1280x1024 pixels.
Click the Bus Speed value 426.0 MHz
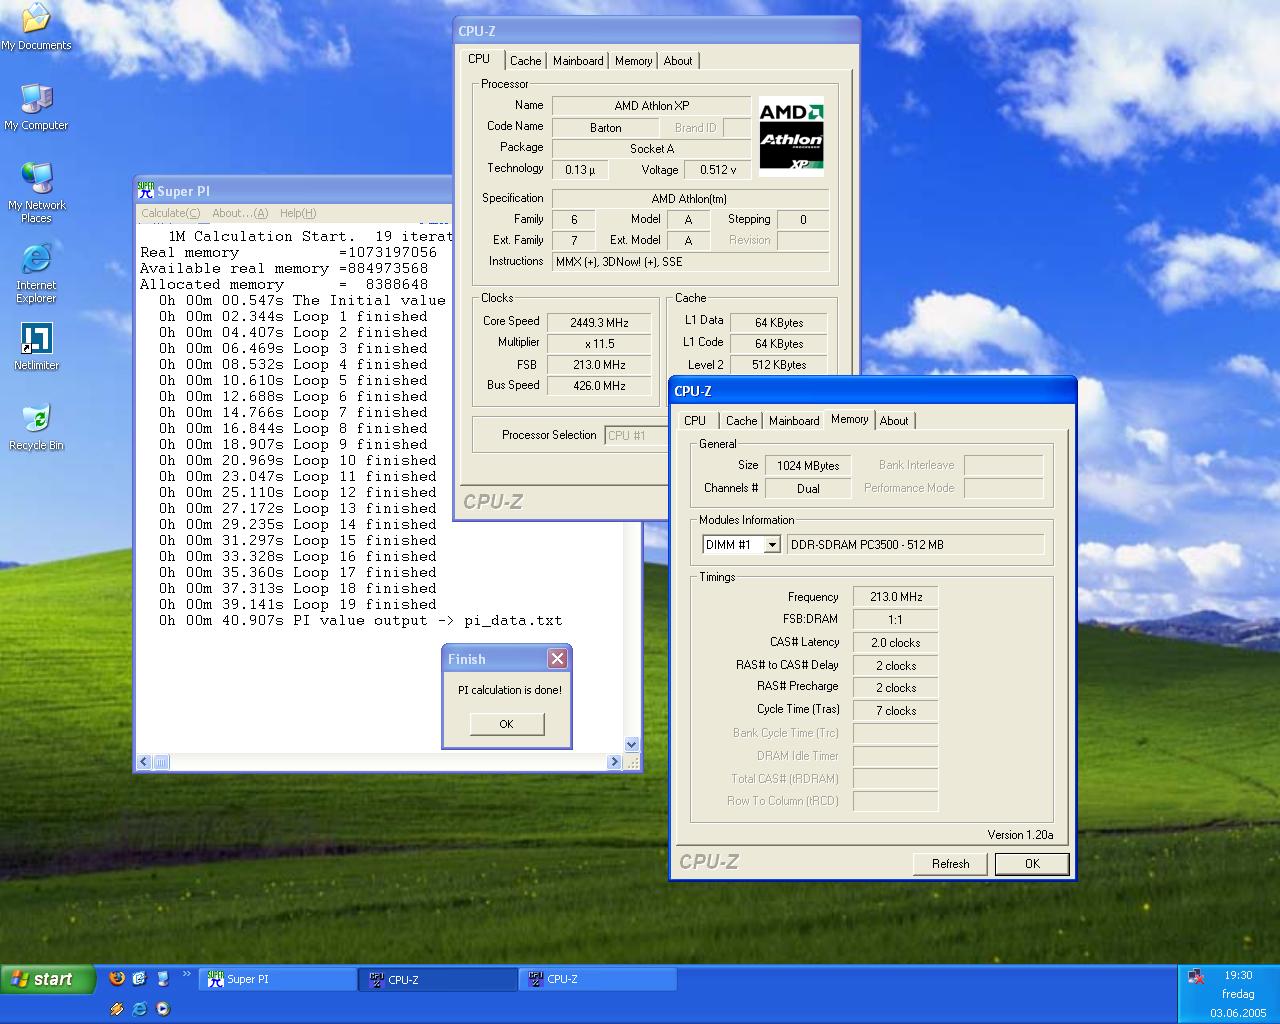pyautogui.click(x=599, y=386)
